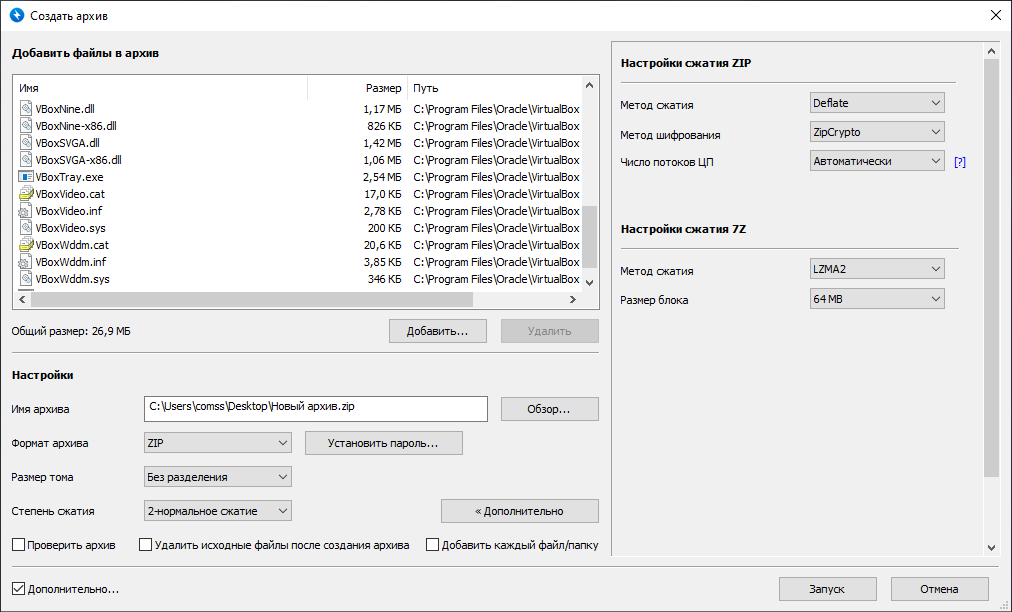
Task: Click Общий размер: 26,9 МБ text
Action: click(x=71, y=331)
